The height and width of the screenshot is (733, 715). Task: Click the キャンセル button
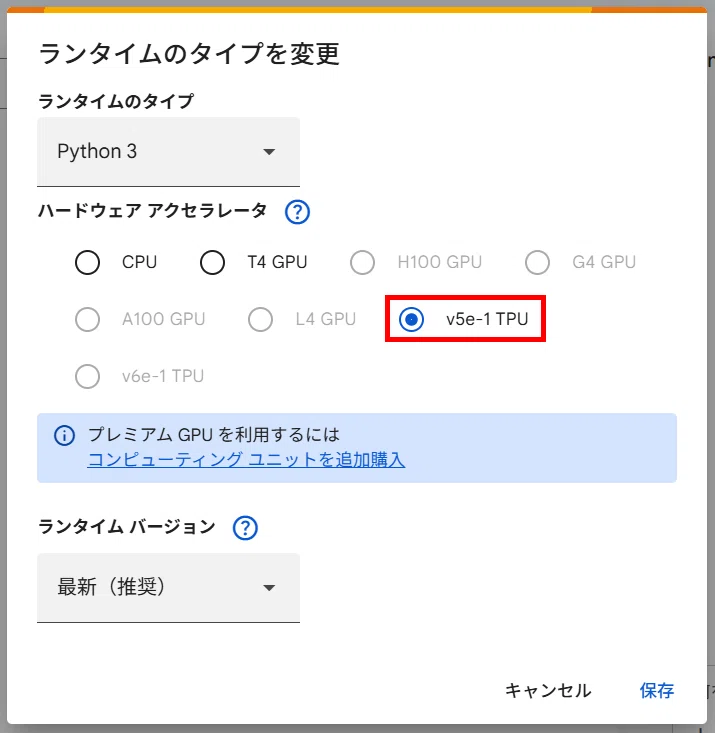(548, 690)
